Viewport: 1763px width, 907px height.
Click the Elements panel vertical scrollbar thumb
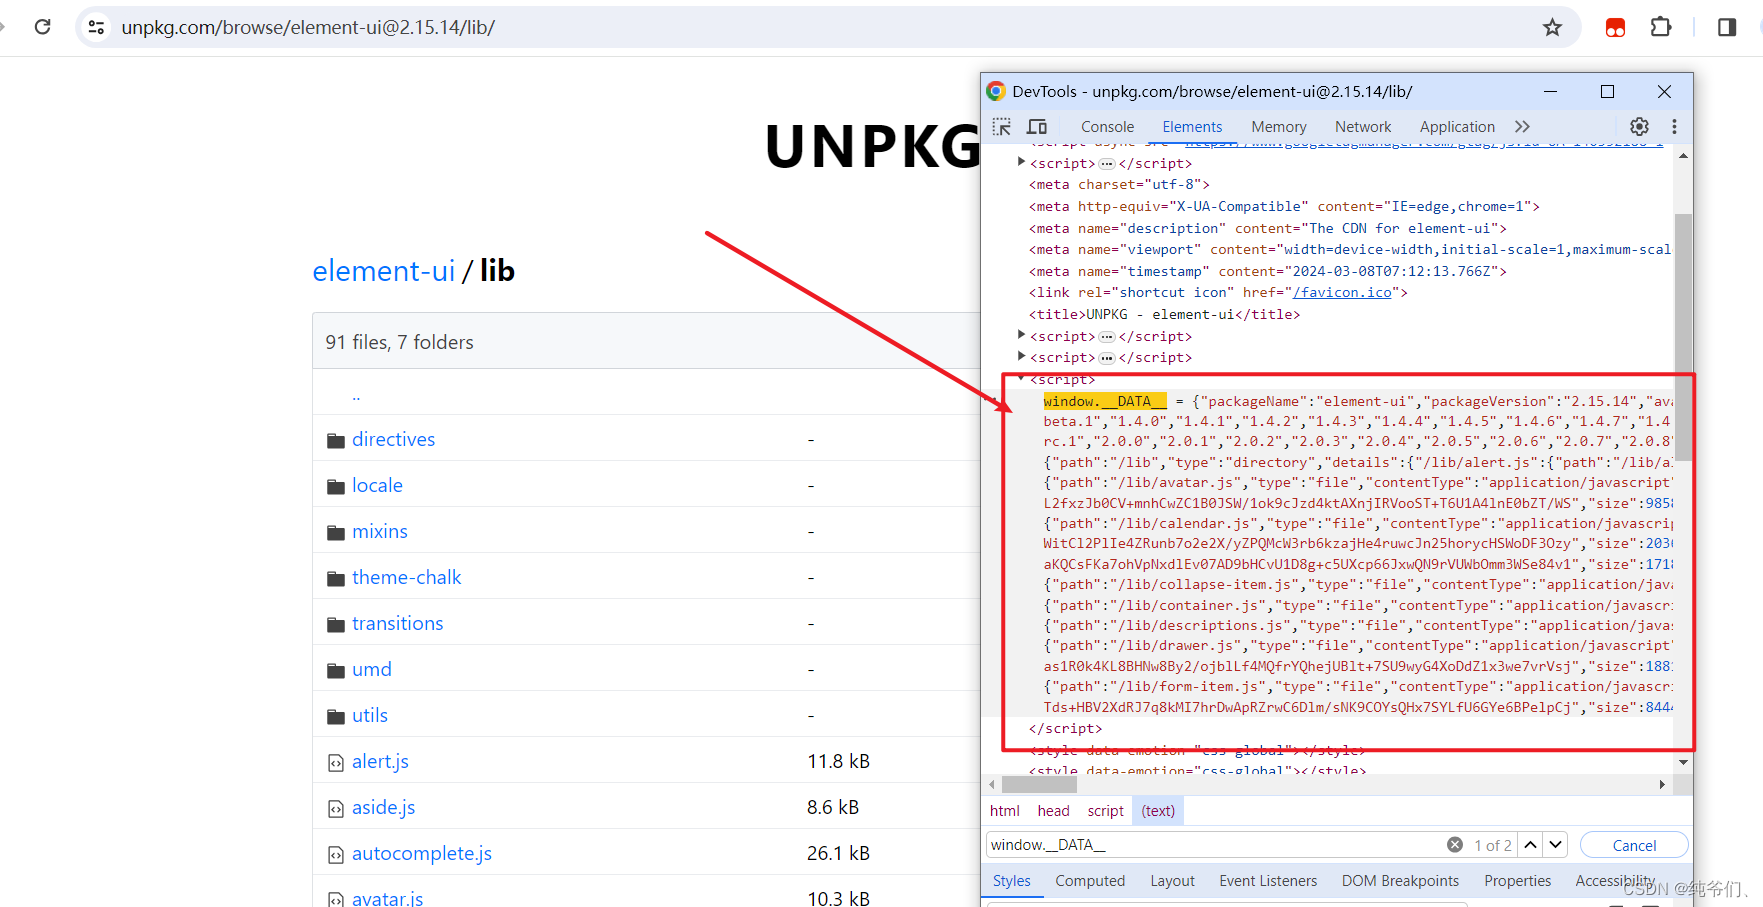(1683, 336)
